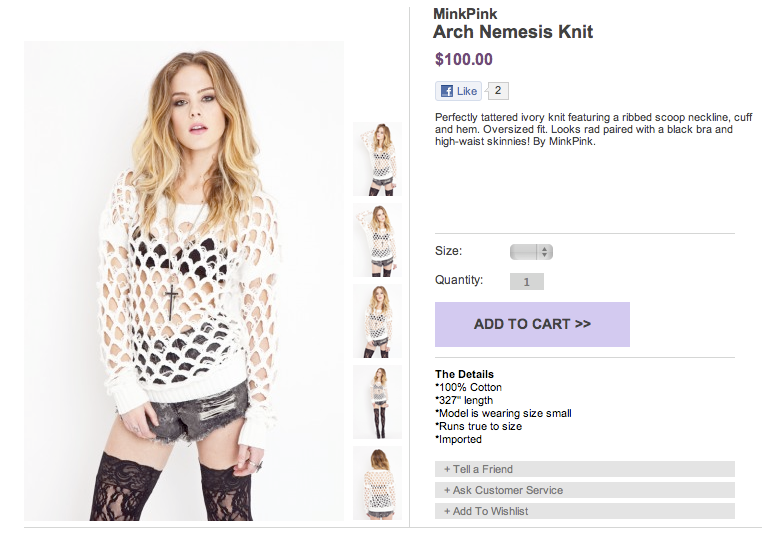Click the MinkPink brand name heading
The height and width of the screenshot is (538, 762).
pyautogui.click(x=465, y=14)
